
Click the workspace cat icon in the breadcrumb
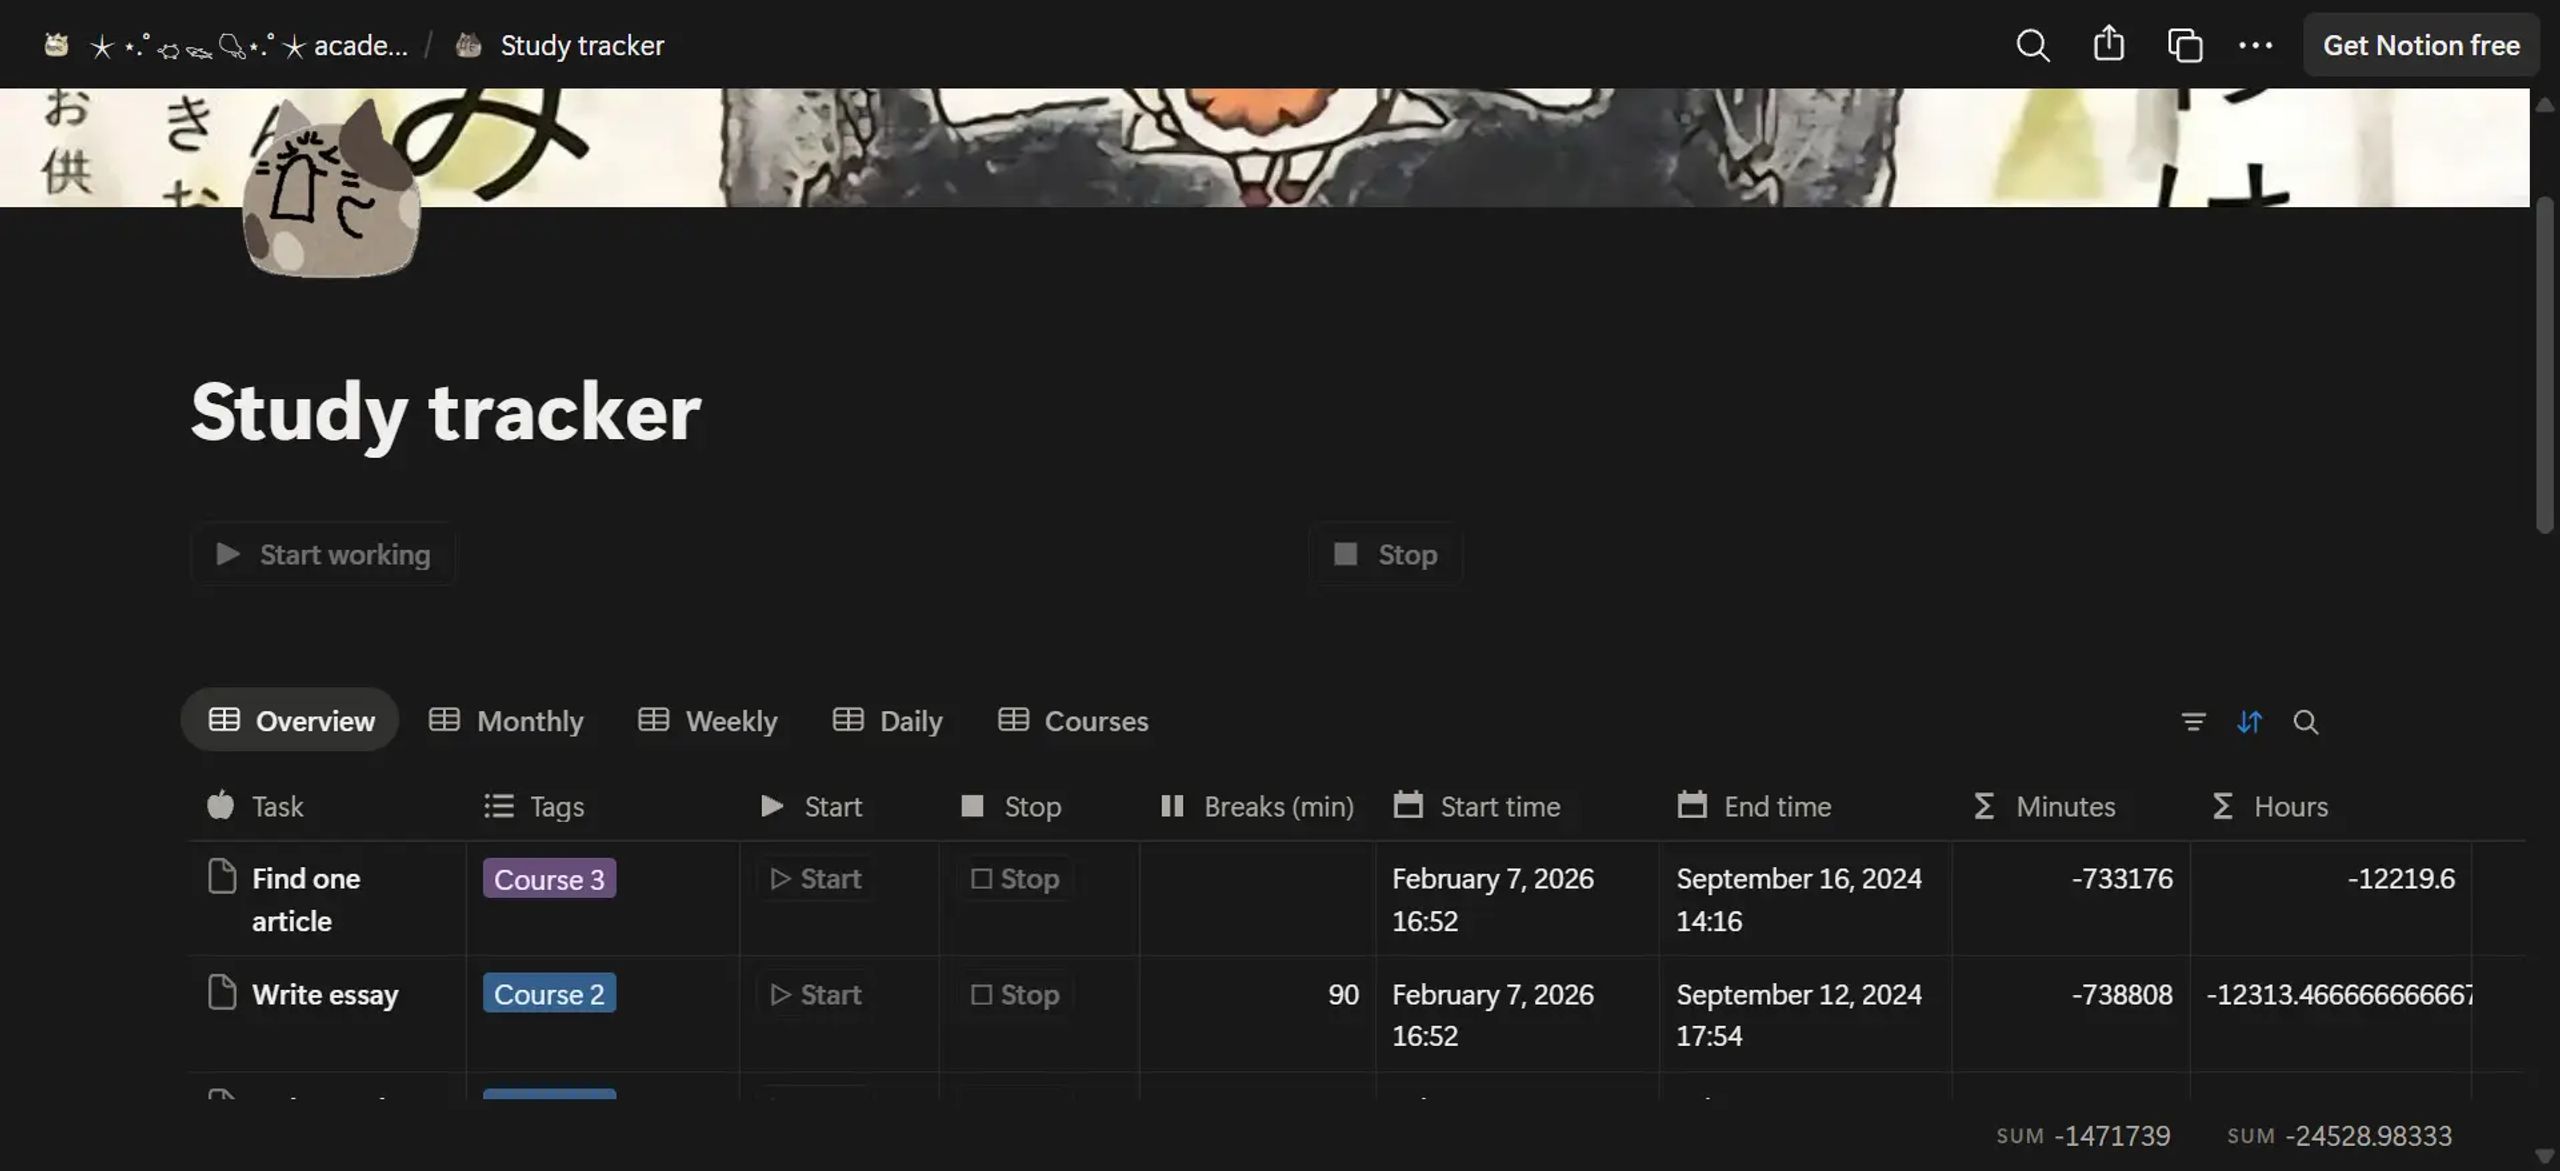tap(56, 45)
